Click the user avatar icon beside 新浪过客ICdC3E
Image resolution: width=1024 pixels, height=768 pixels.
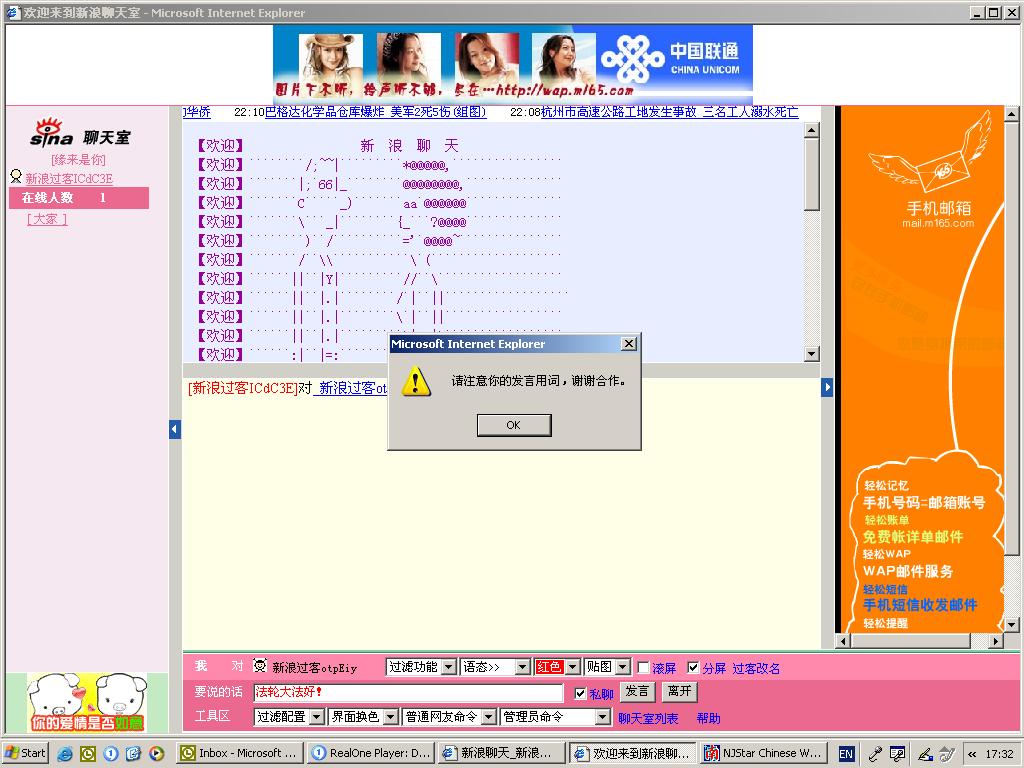pyautogui.click(x=16, y=176)
